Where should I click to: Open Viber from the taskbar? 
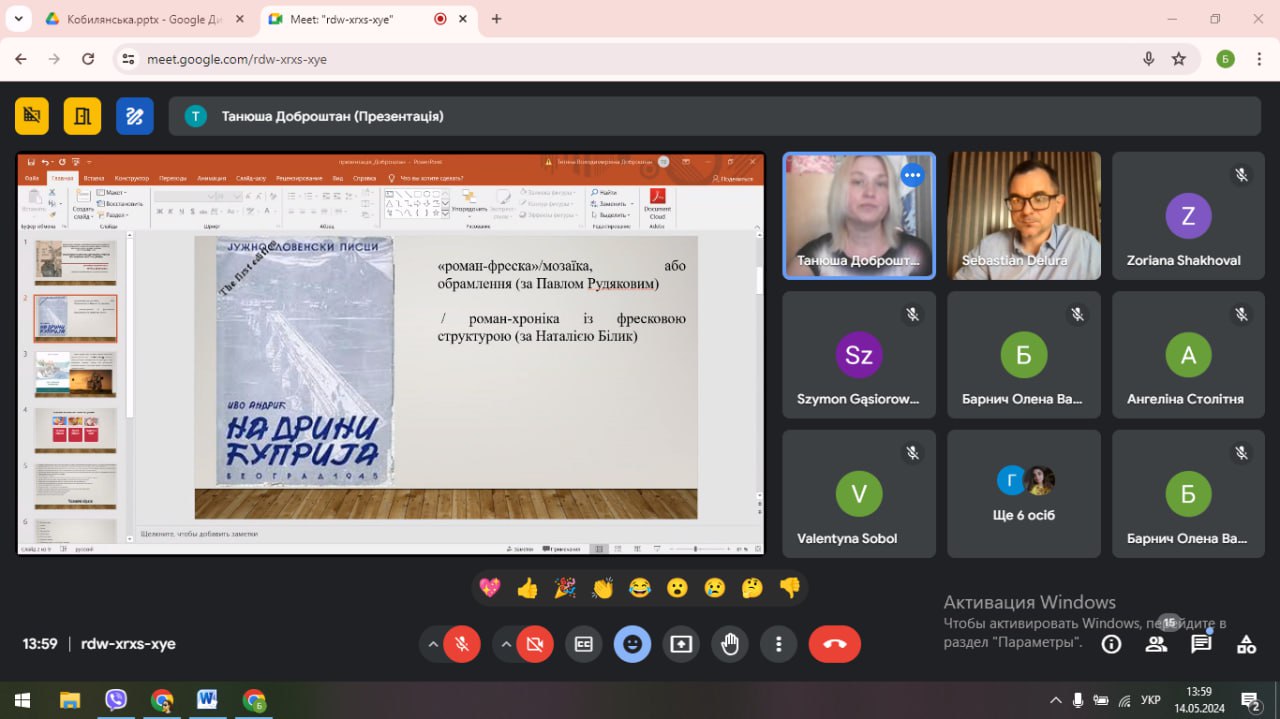click(116, 700)
